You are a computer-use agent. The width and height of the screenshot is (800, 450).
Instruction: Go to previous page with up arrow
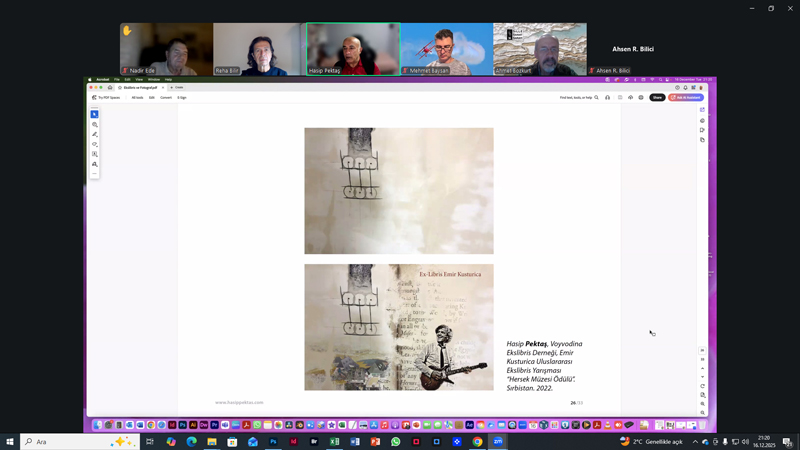703,369
